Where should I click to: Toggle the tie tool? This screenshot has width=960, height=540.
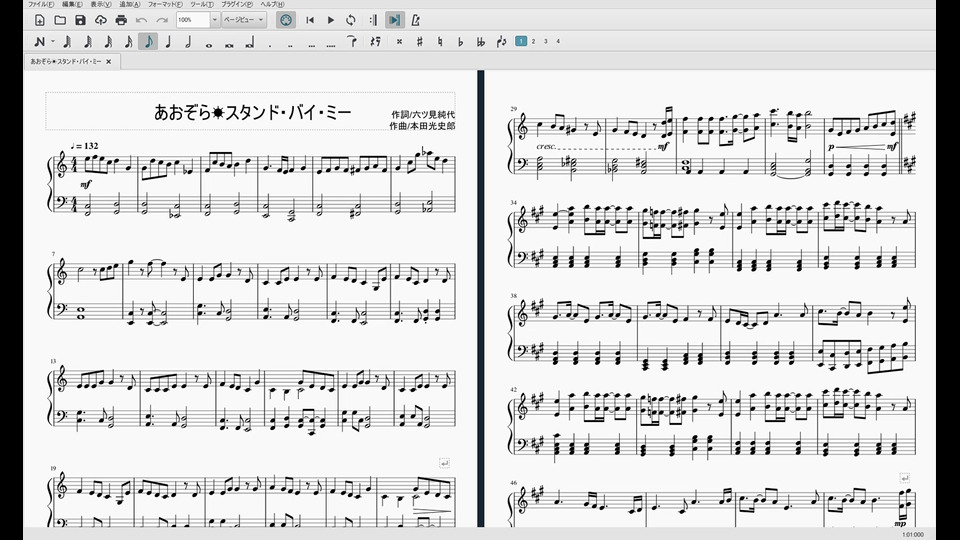pos(352,42)
